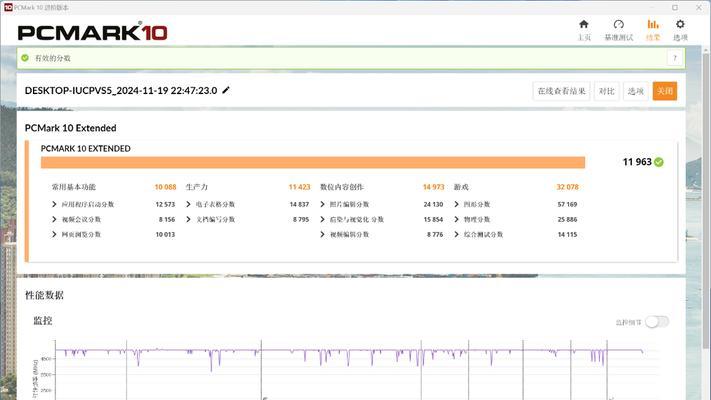Click the score value 8 156

[167, 220]
